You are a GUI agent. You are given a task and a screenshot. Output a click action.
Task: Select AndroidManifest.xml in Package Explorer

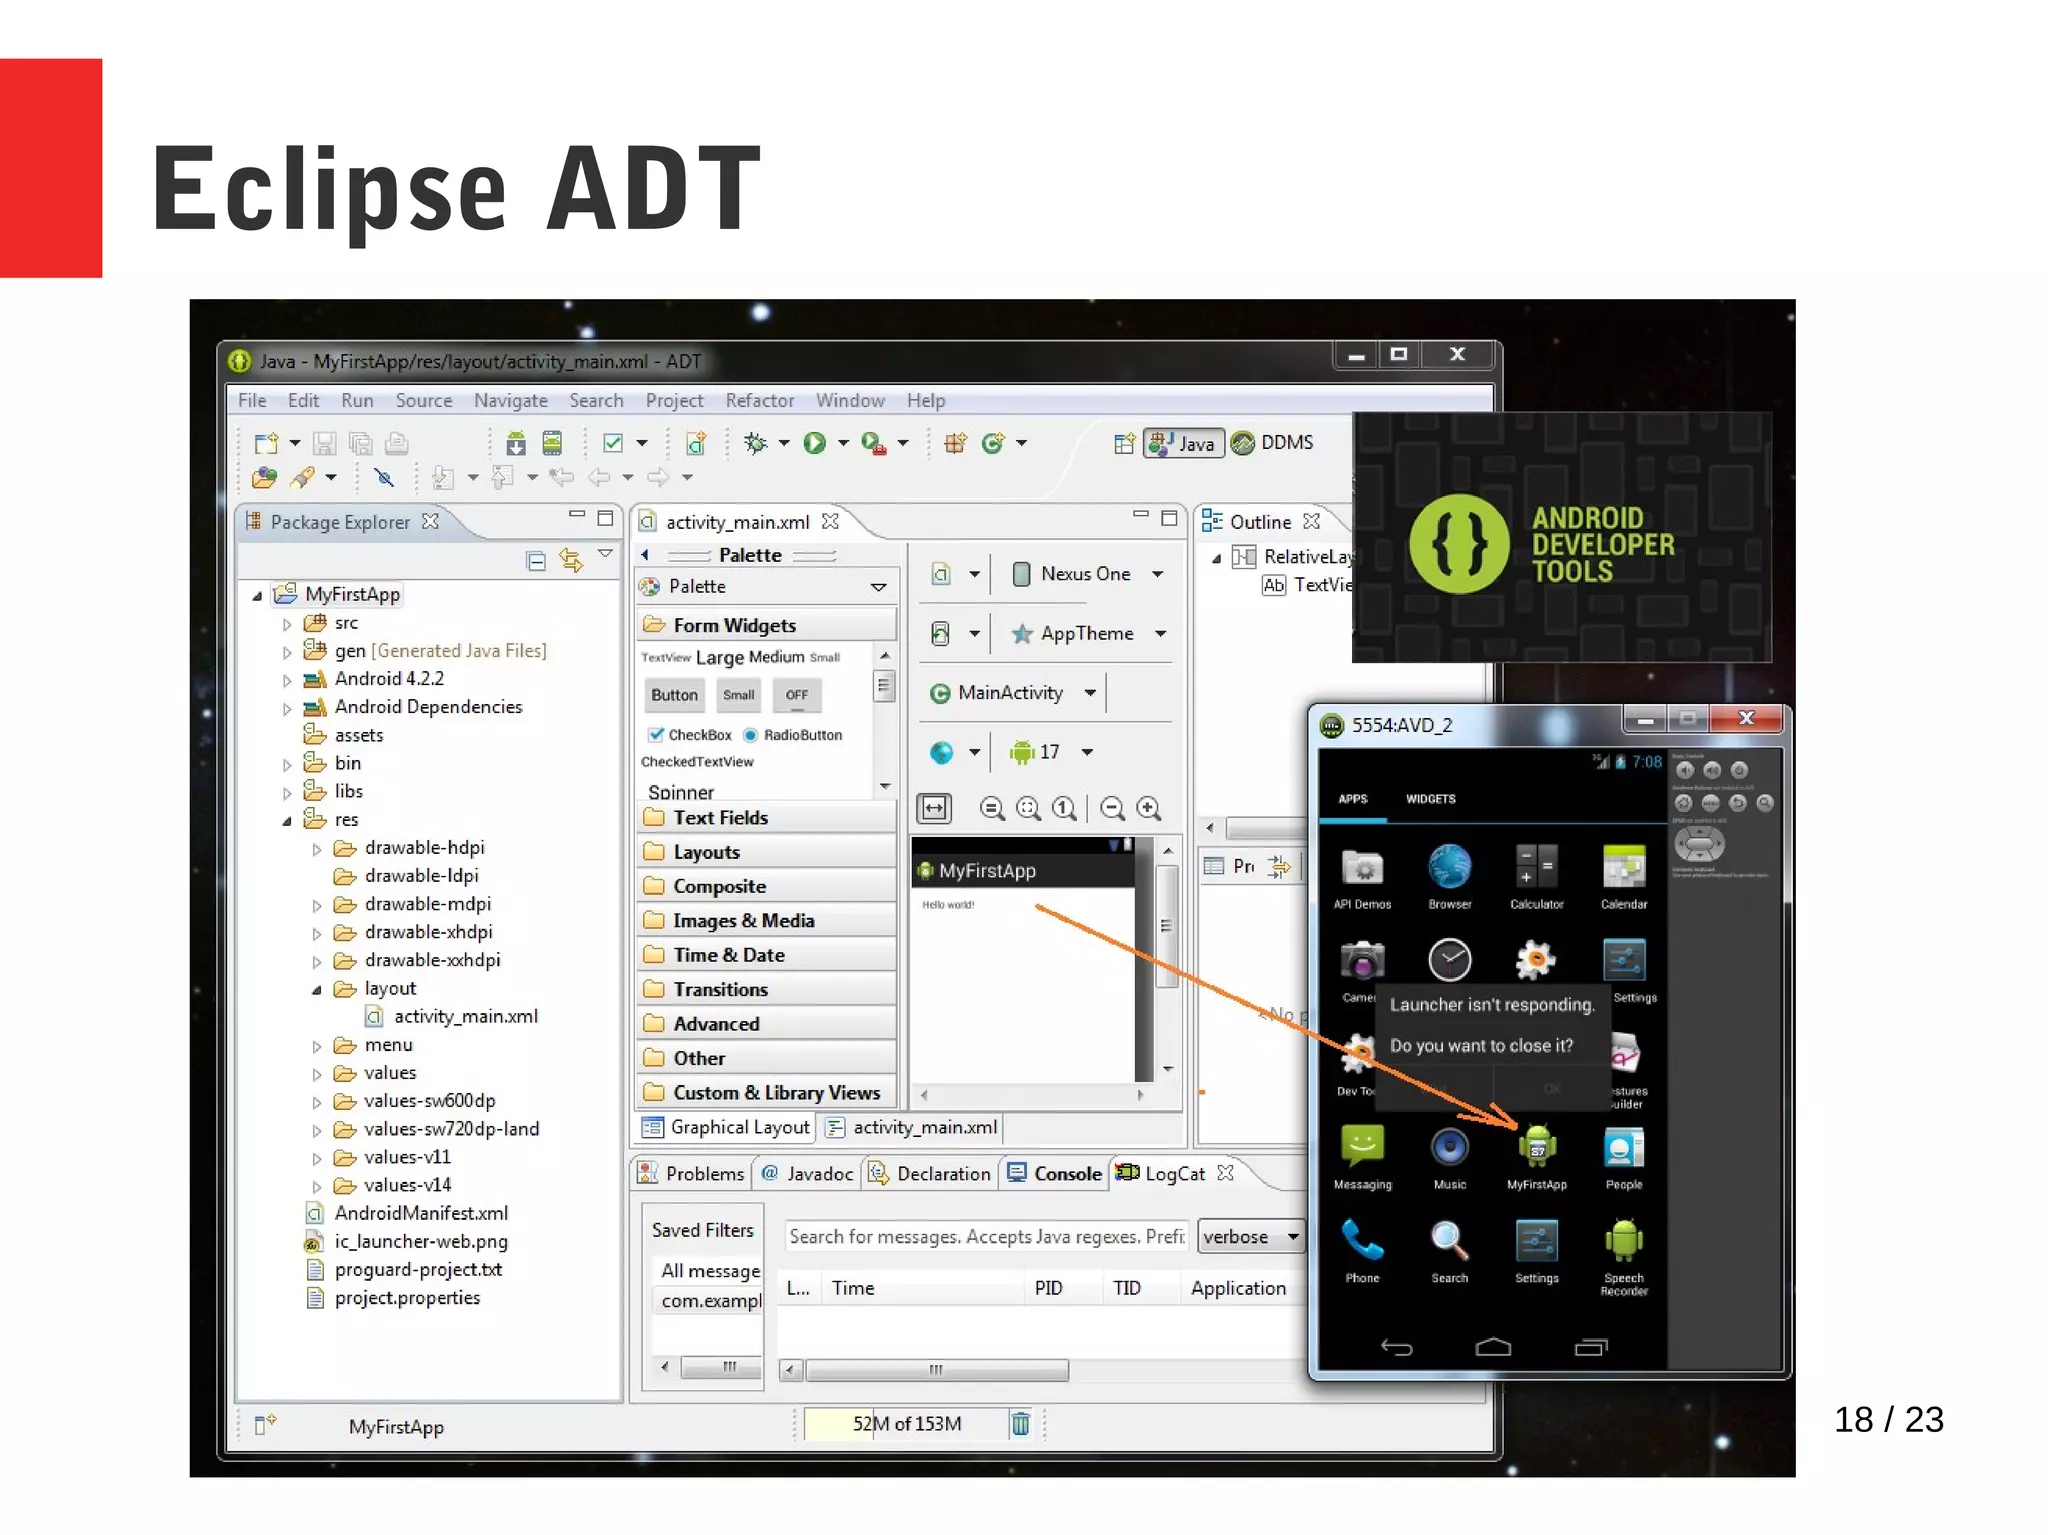pos(408,1214)
